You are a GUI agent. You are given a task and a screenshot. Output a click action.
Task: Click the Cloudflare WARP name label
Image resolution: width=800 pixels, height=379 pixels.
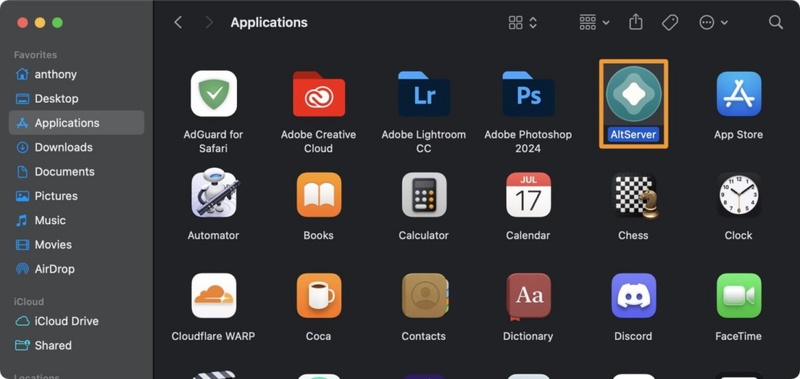click(213, 336)
